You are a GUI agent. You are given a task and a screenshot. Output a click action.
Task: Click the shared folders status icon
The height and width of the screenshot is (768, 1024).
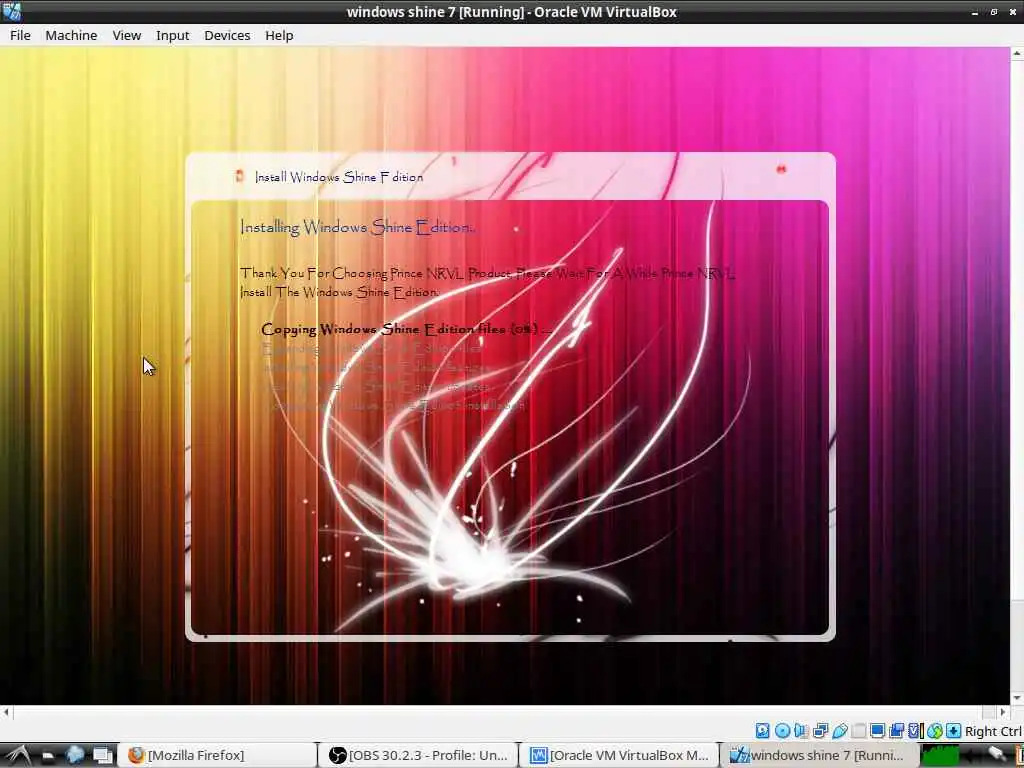tap(859, 731)
